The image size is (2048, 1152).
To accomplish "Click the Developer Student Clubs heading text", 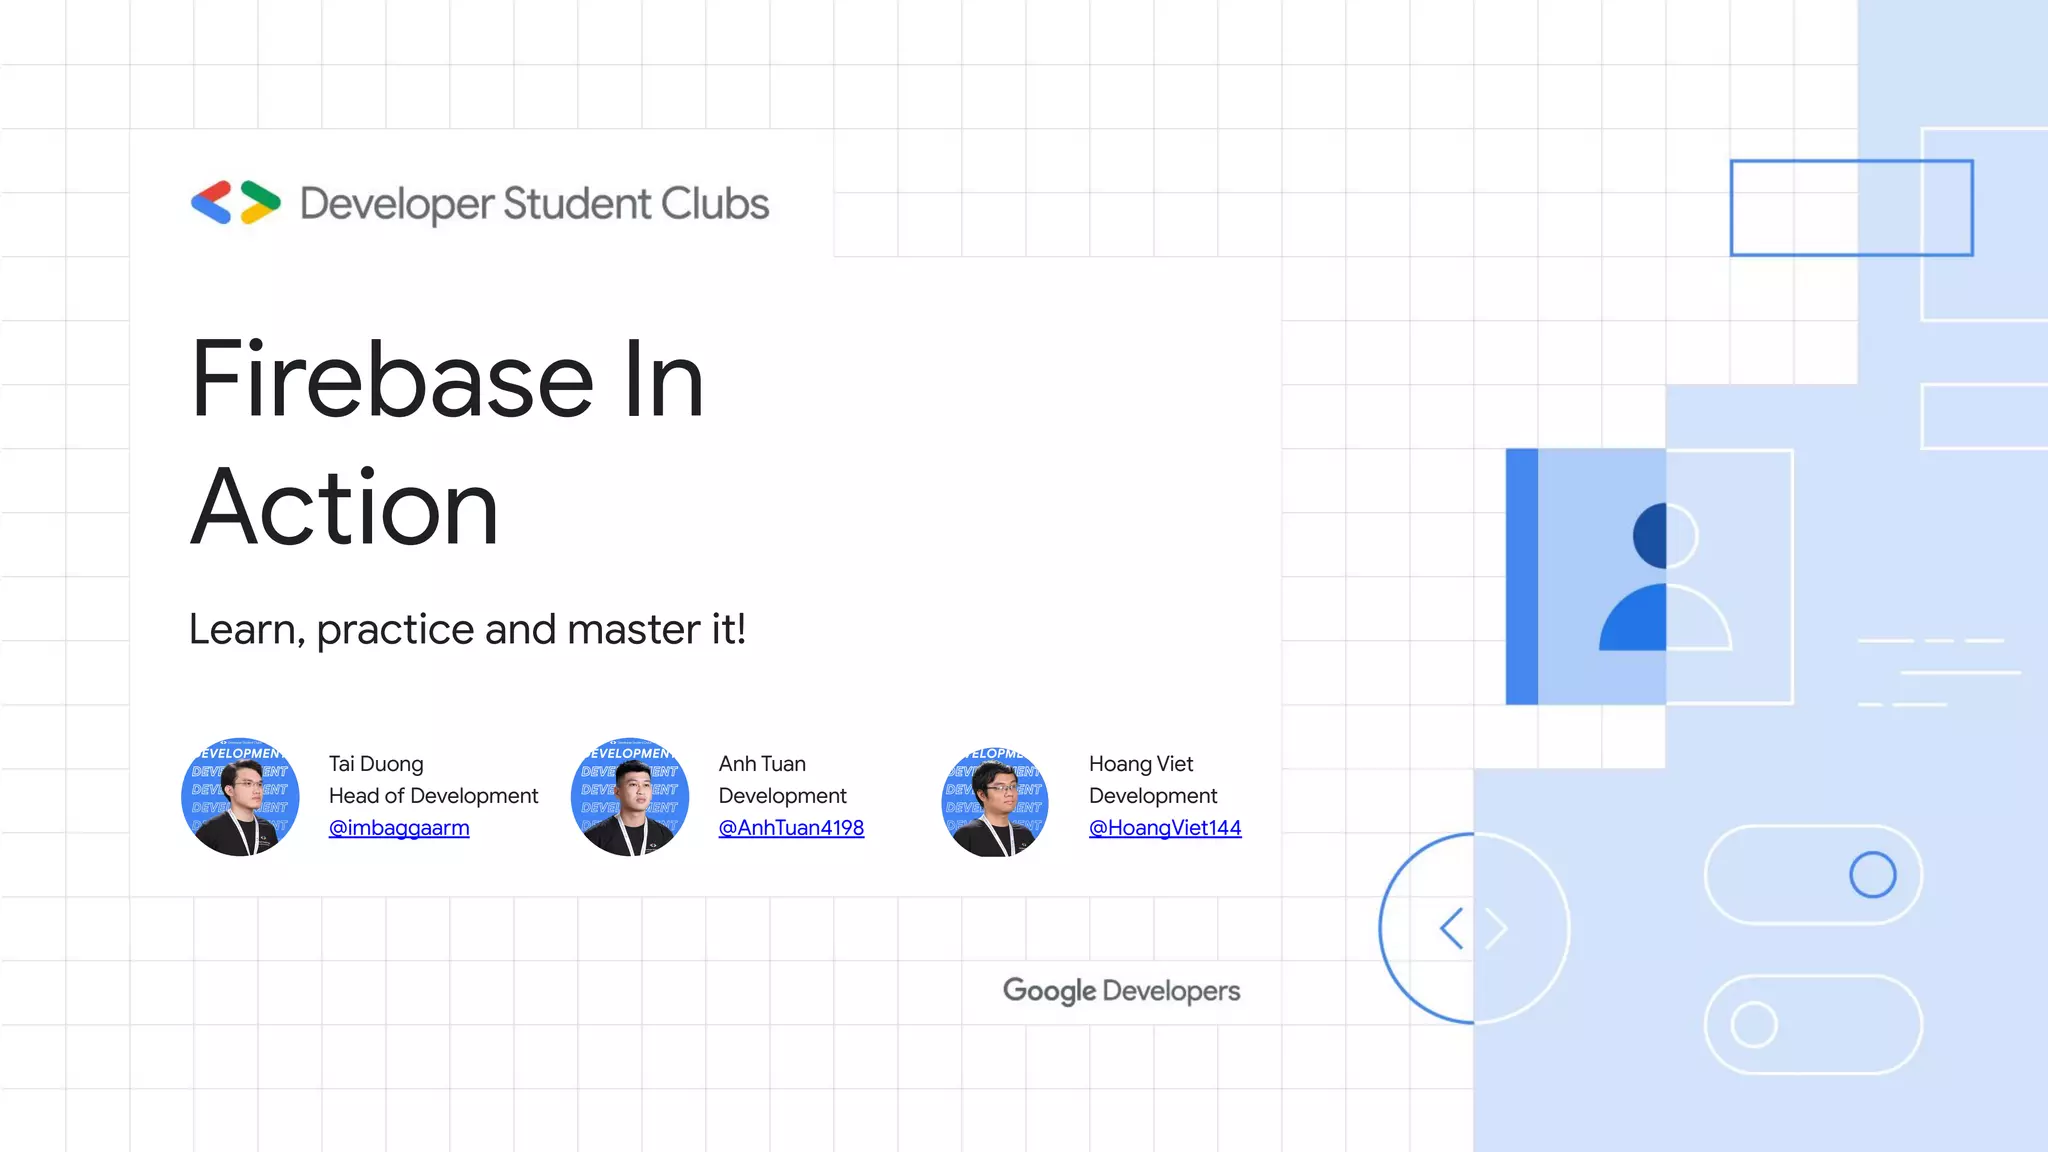I will tap(534, 203).
